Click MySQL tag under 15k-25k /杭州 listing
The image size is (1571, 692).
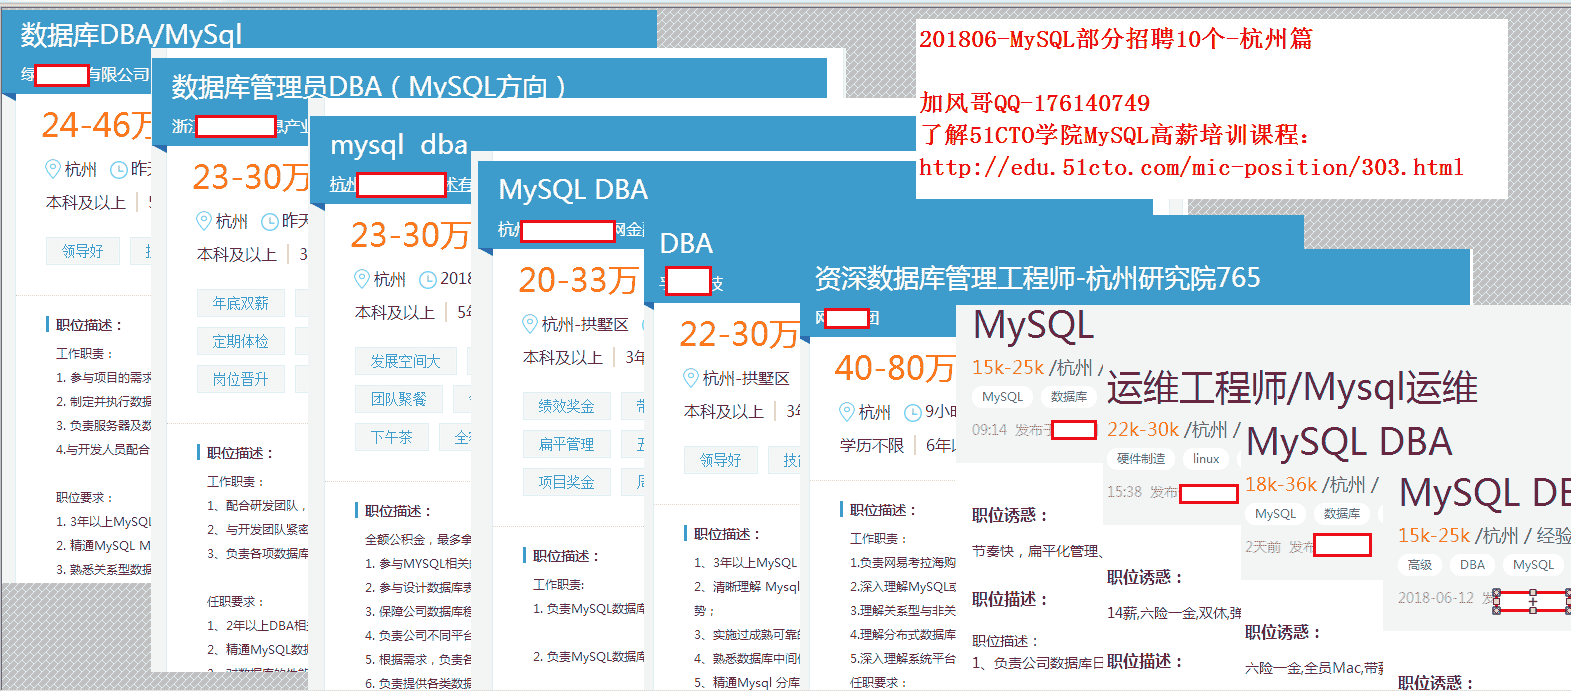click(1002, 397)
